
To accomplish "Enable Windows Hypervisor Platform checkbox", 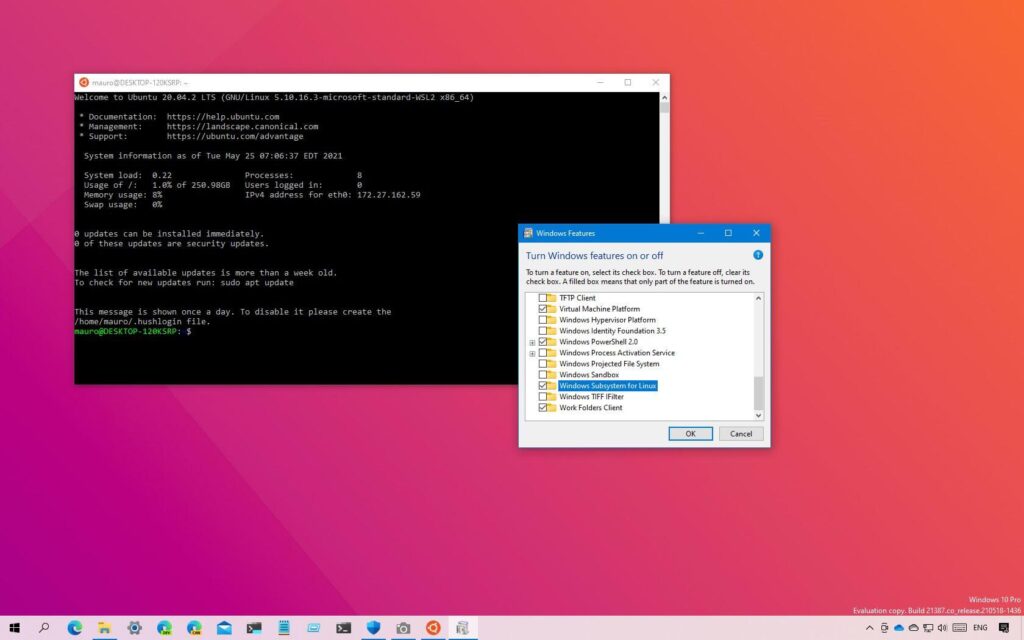I will (543, 320).
